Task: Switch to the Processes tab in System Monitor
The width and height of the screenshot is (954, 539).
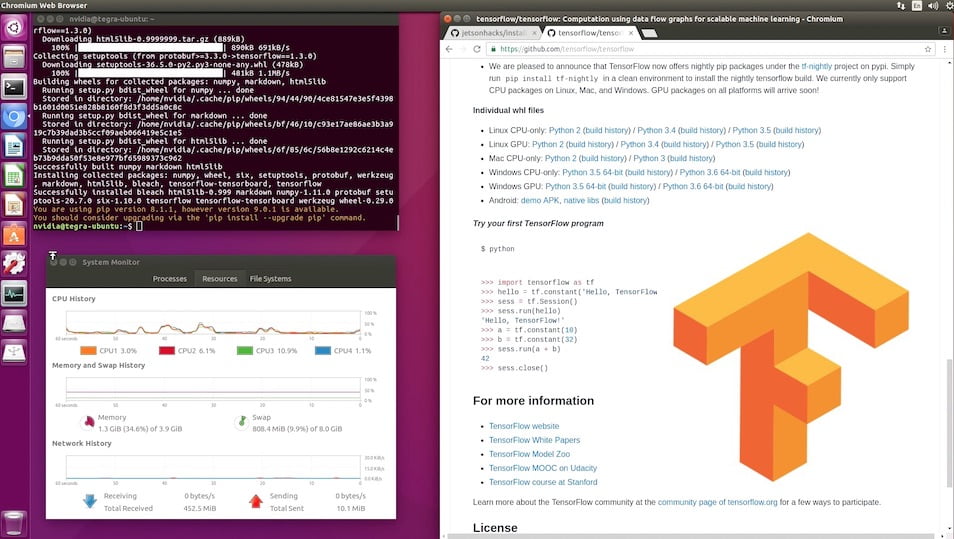Action: click(x=170, y=279)
